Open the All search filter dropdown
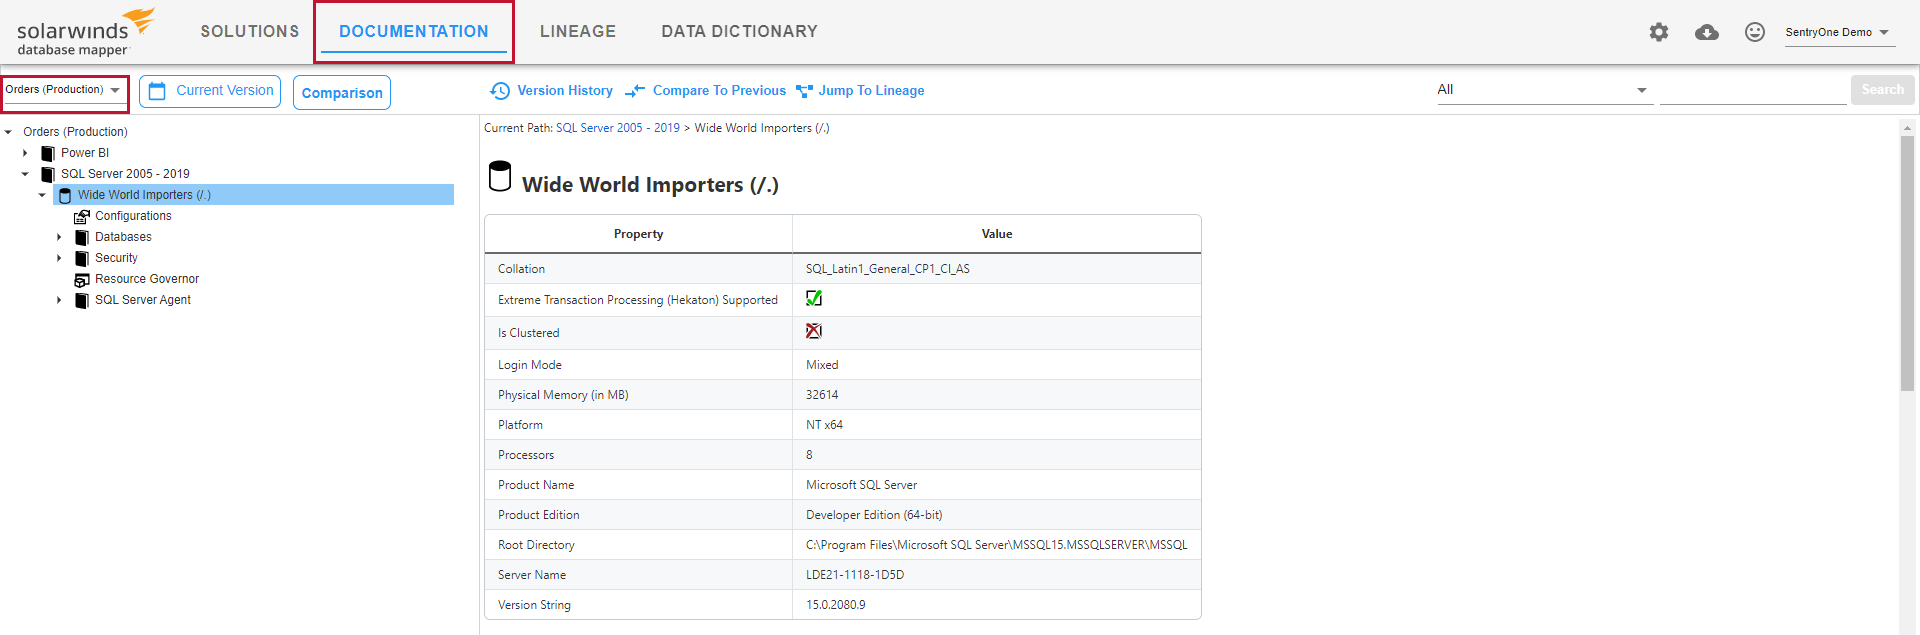 [1543, 90]
